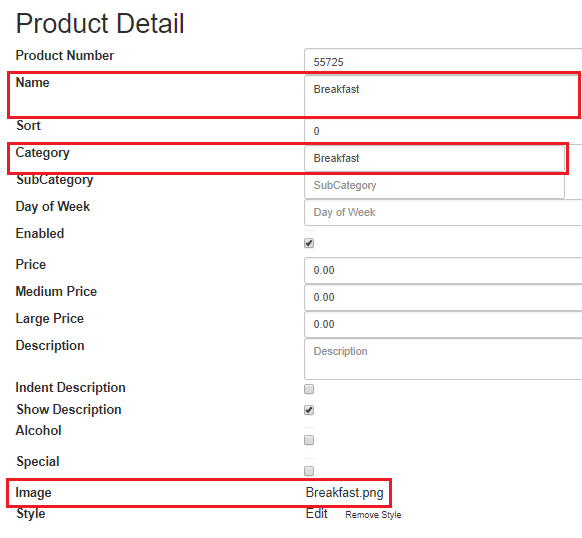The width and height of the screenshot is (582, 538).
Task: Focus the Description text area
Action: 443,359
